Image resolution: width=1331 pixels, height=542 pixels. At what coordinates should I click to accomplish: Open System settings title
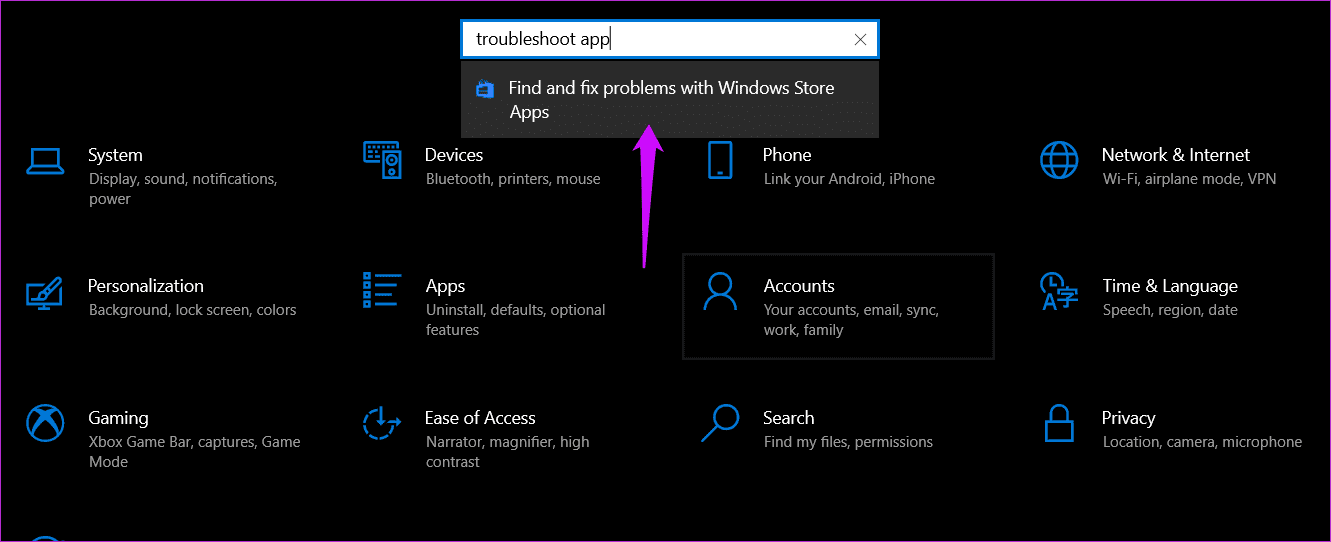point(115,155)
